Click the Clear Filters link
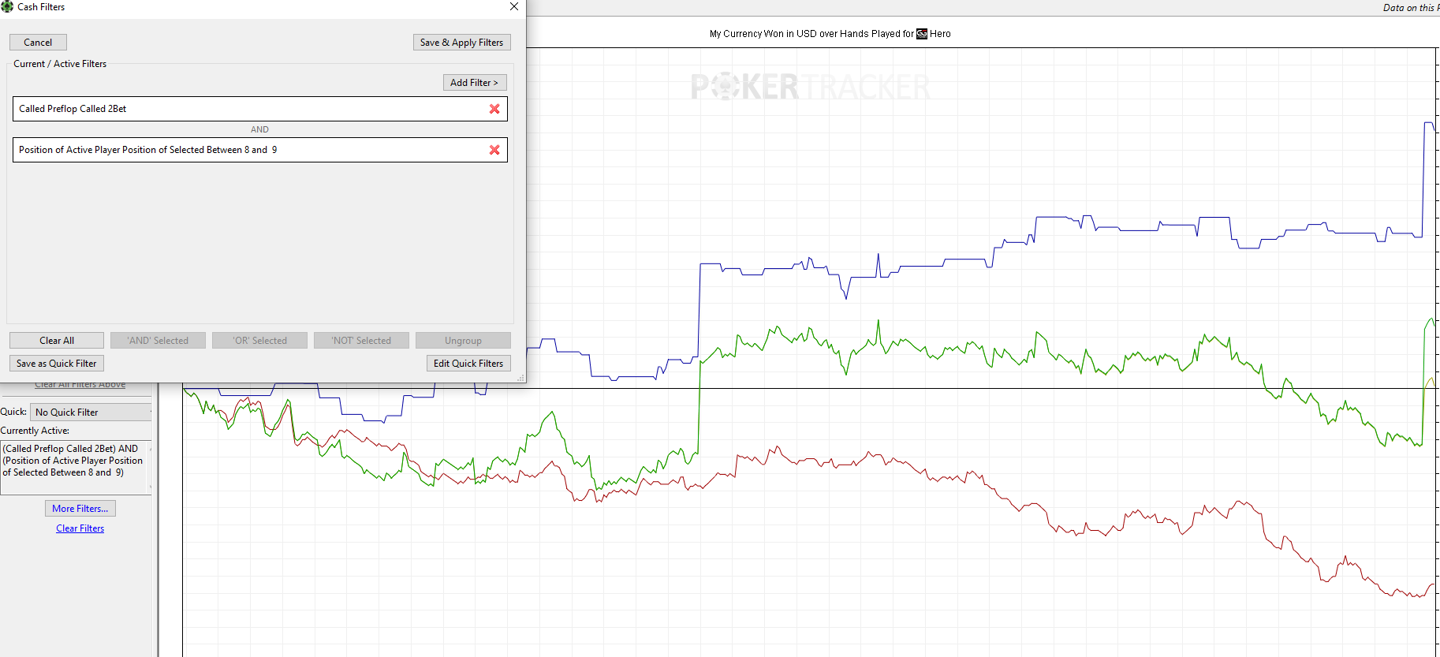 click(x=80, y=529)
